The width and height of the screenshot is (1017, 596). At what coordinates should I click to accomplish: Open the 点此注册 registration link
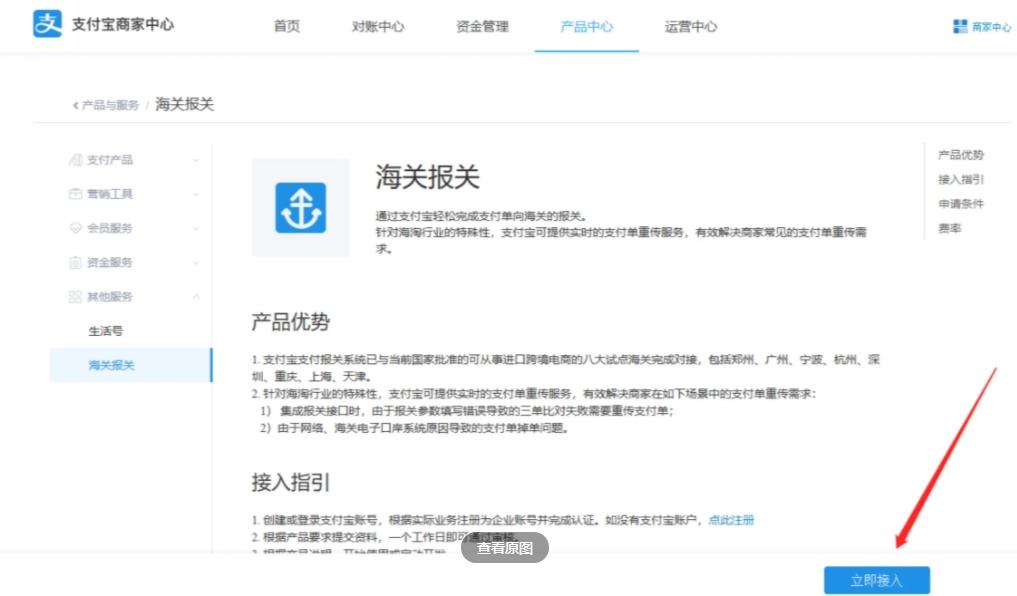pyautogui.click(x=729, y=519)
